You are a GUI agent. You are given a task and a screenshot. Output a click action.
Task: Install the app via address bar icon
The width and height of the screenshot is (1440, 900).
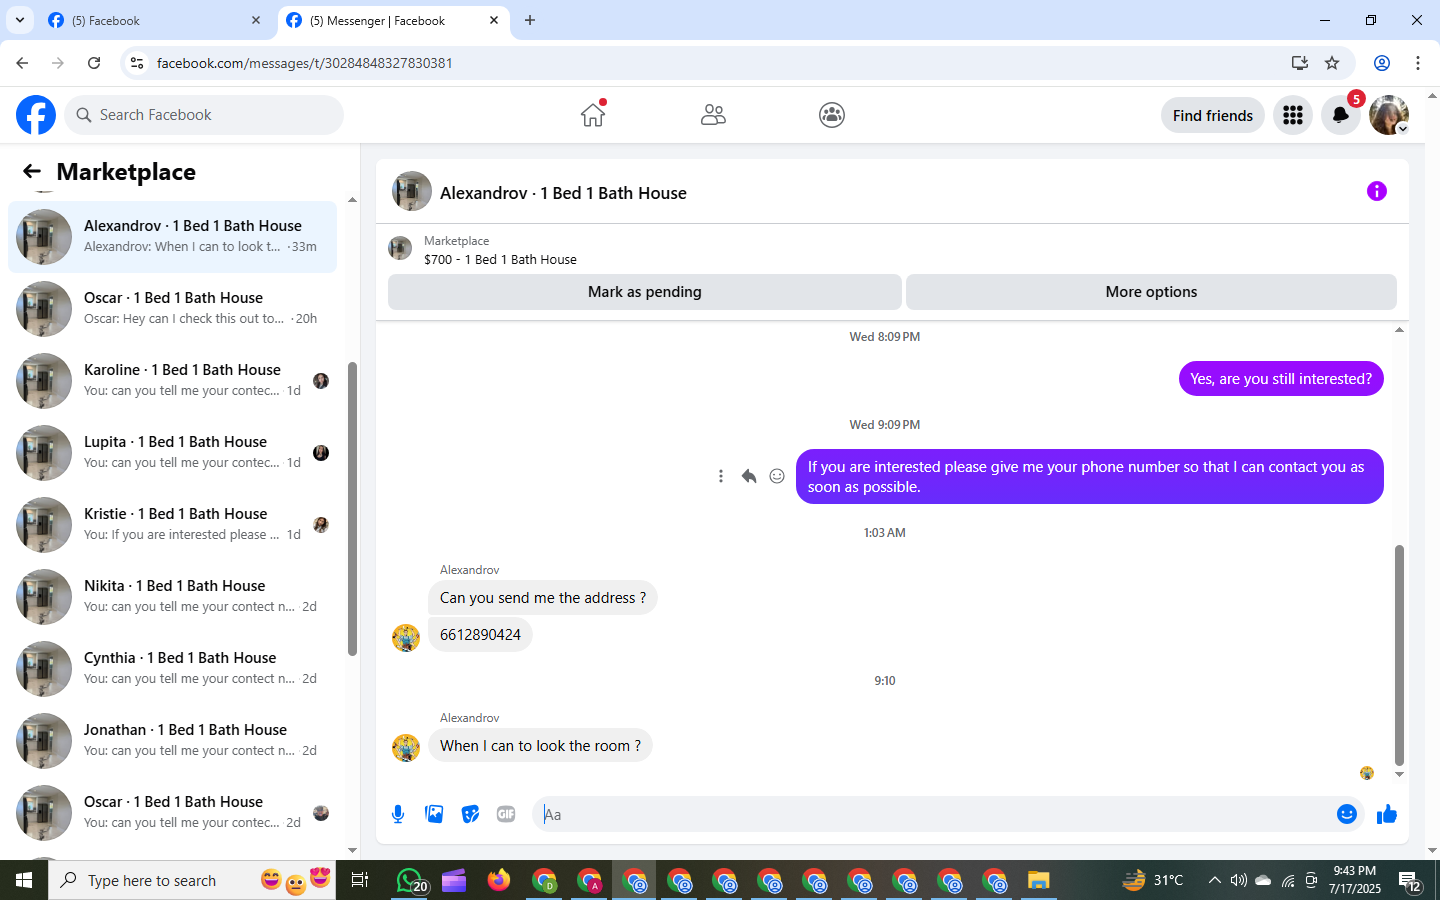[x=1299, y=63]
